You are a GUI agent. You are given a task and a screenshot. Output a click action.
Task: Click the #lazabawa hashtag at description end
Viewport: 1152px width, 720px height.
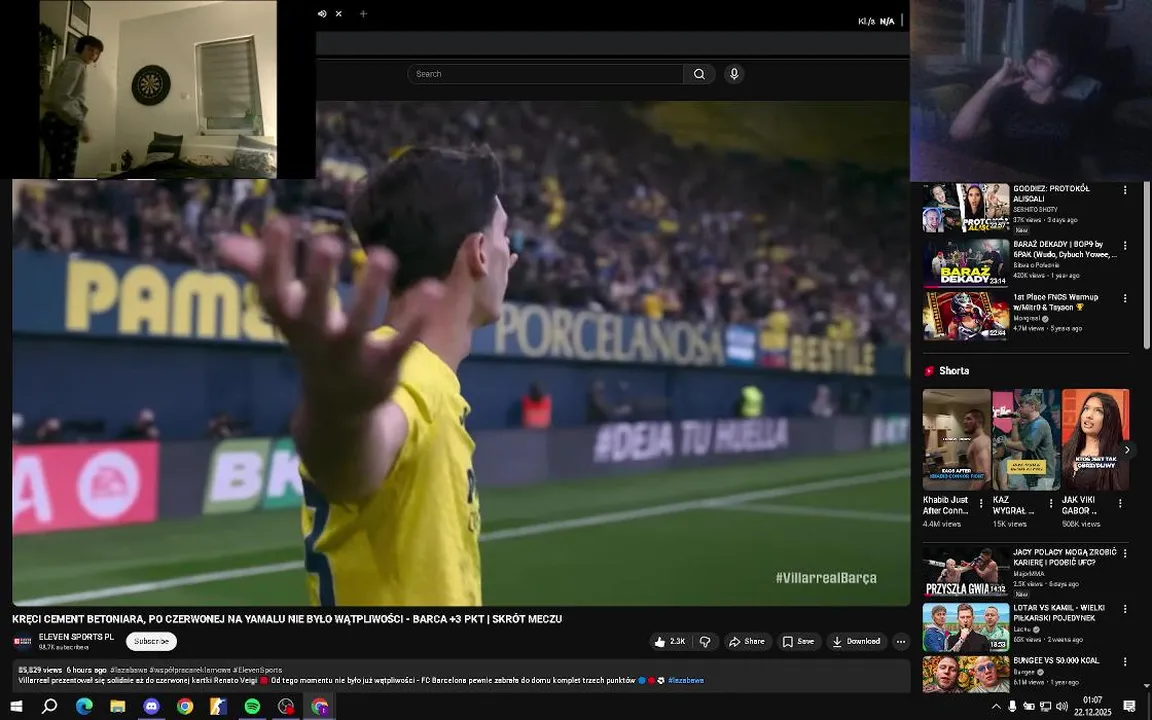tap(685, 680)
